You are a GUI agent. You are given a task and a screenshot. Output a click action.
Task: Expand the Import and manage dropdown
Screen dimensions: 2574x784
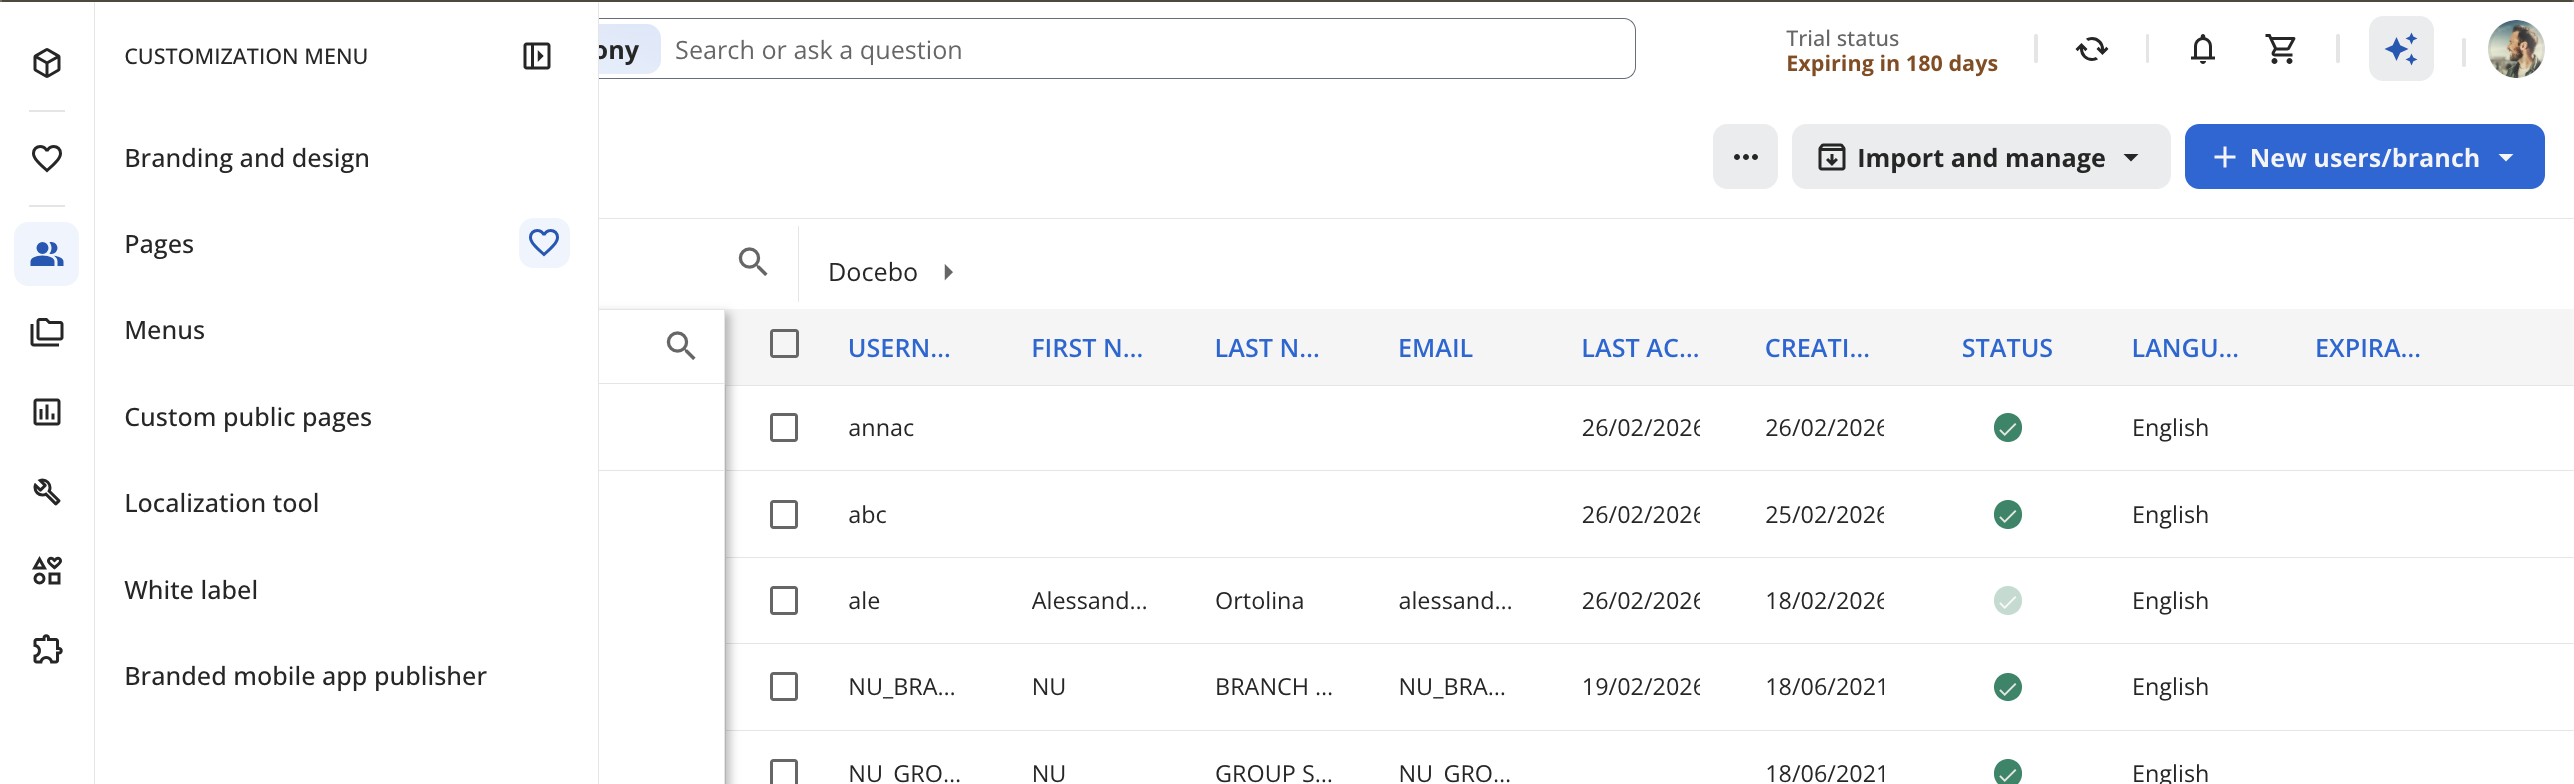click(x=1980, y=158)
